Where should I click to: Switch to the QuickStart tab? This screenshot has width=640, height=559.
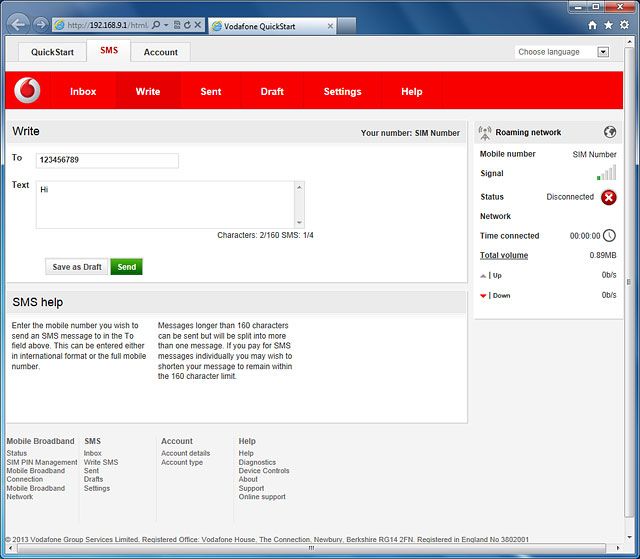(x=52, y=52)
